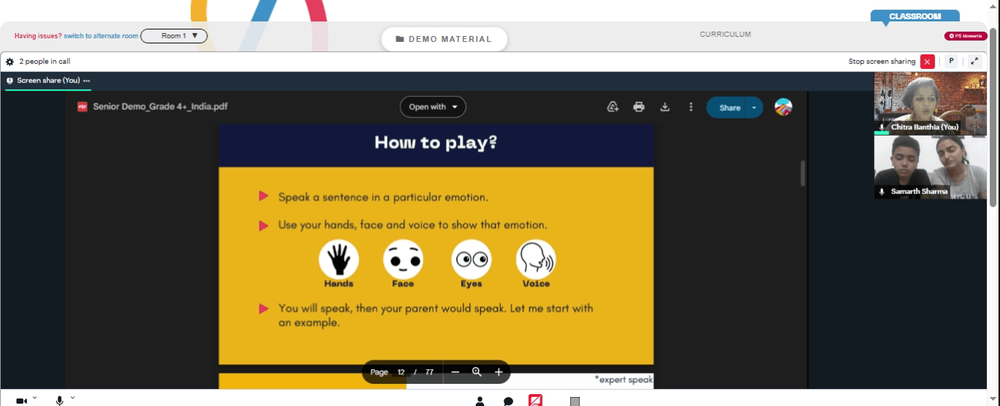Click the magnifier zoom reset icon
1000x406 pixels.
click(476, 372)
